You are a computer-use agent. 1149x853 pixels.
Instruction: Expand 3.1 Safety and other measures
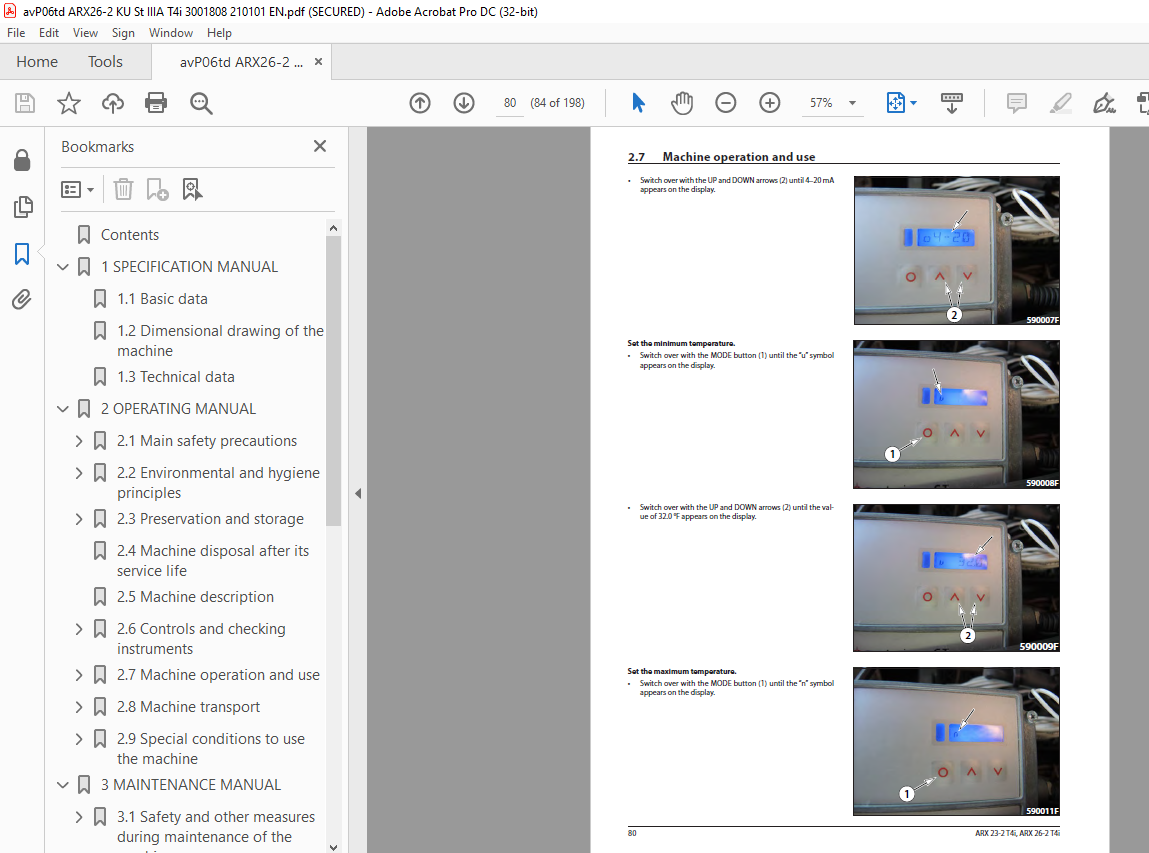[79, 817]
